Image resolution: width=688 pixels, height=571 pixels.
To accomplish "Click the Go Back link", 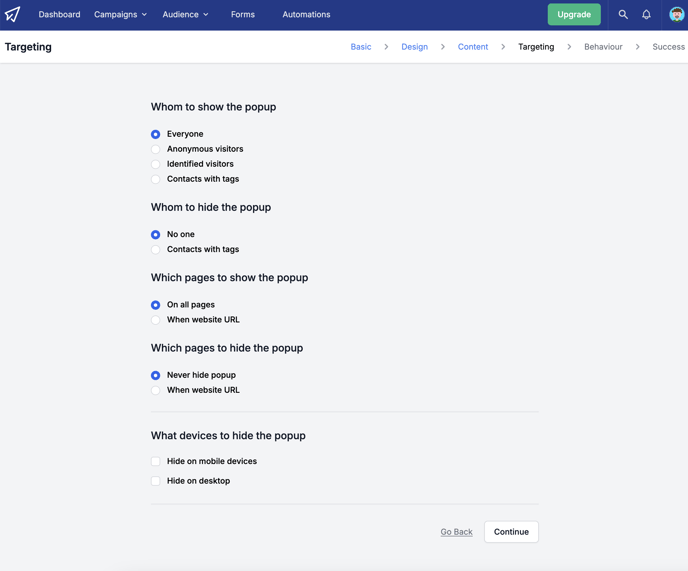I will (456, 532).
